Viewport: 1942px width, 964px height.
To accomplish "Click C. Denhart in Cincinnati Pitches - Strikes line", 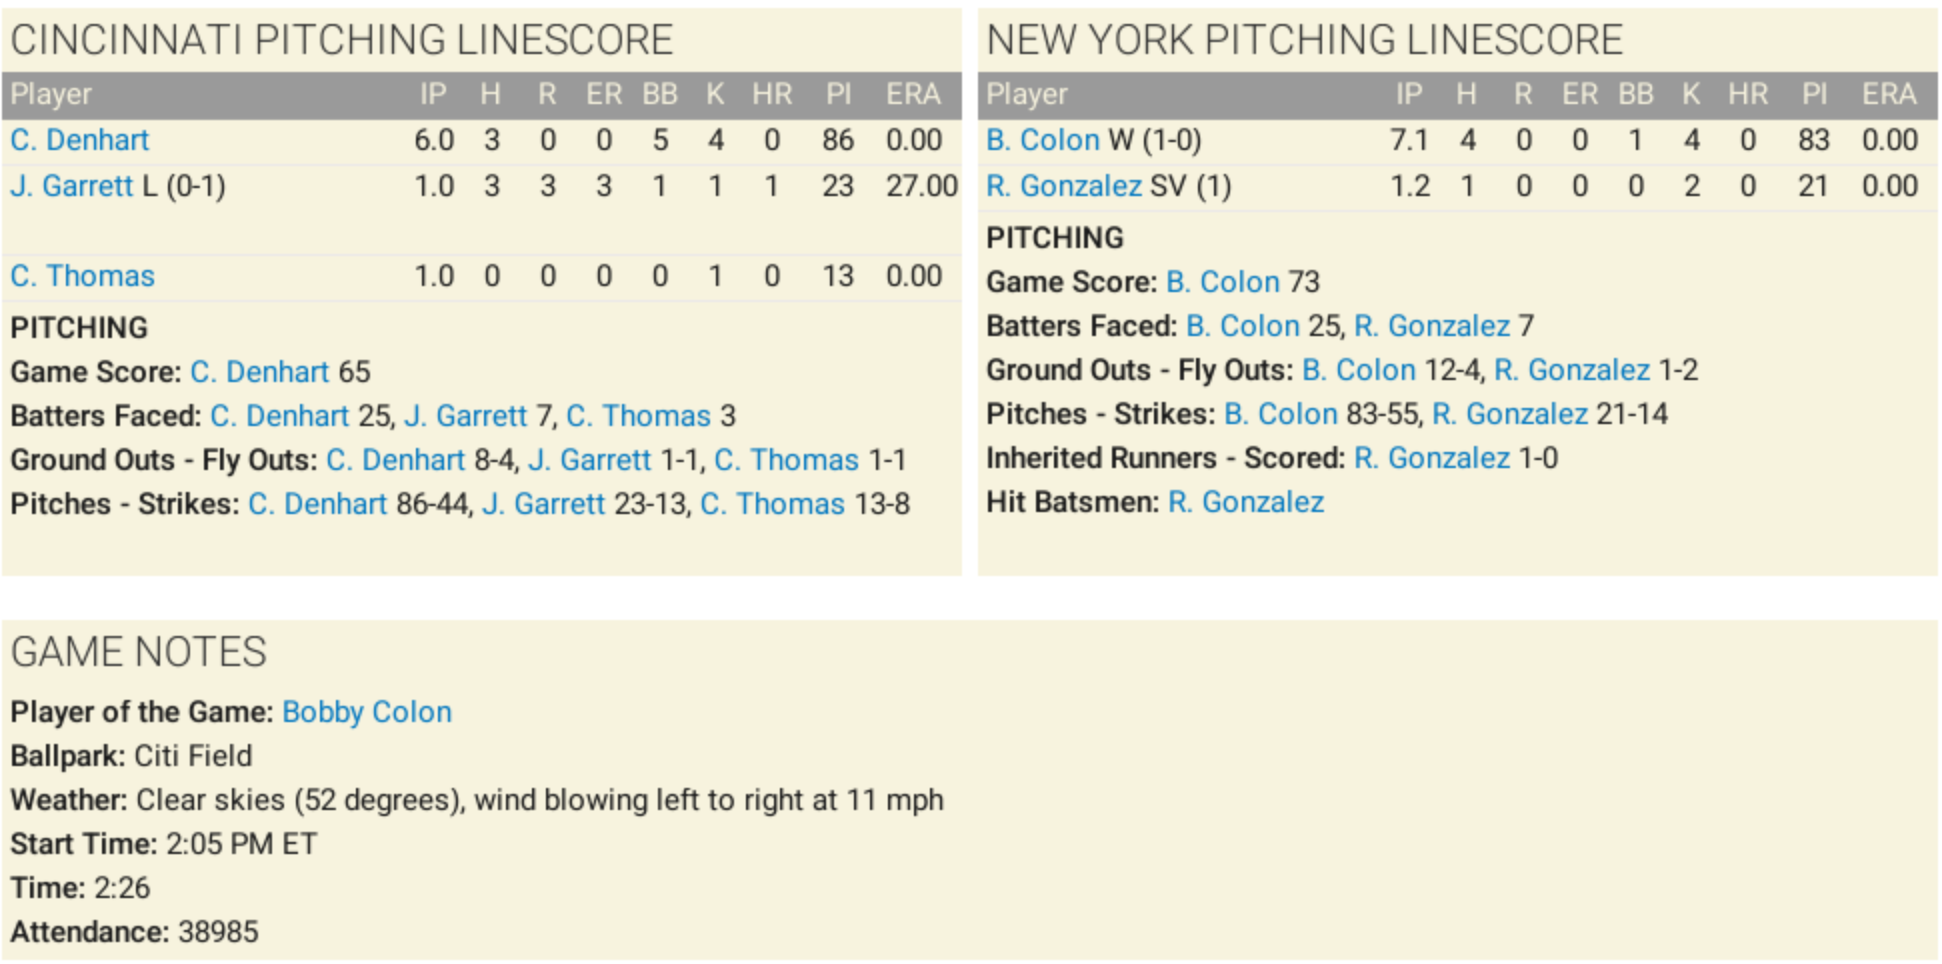I will point(317,504).
